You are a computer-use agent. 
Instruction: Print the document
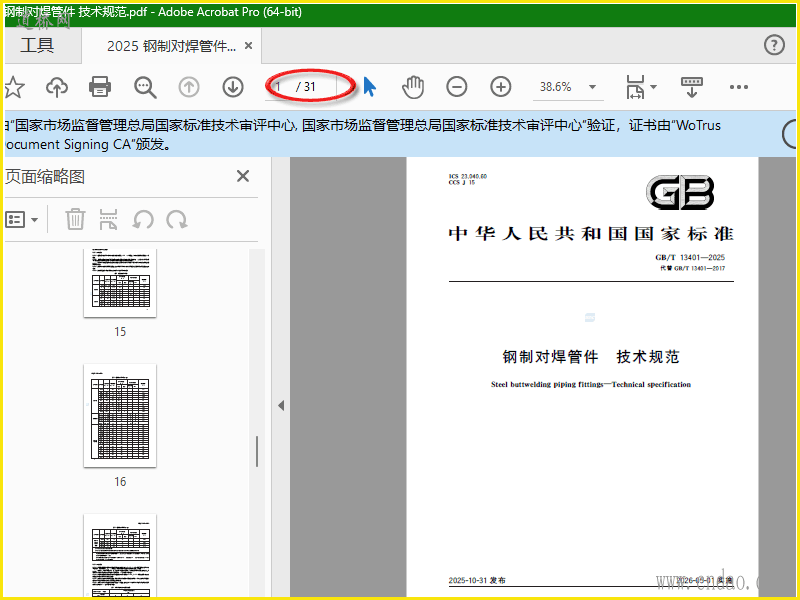[x=99, y=87]
